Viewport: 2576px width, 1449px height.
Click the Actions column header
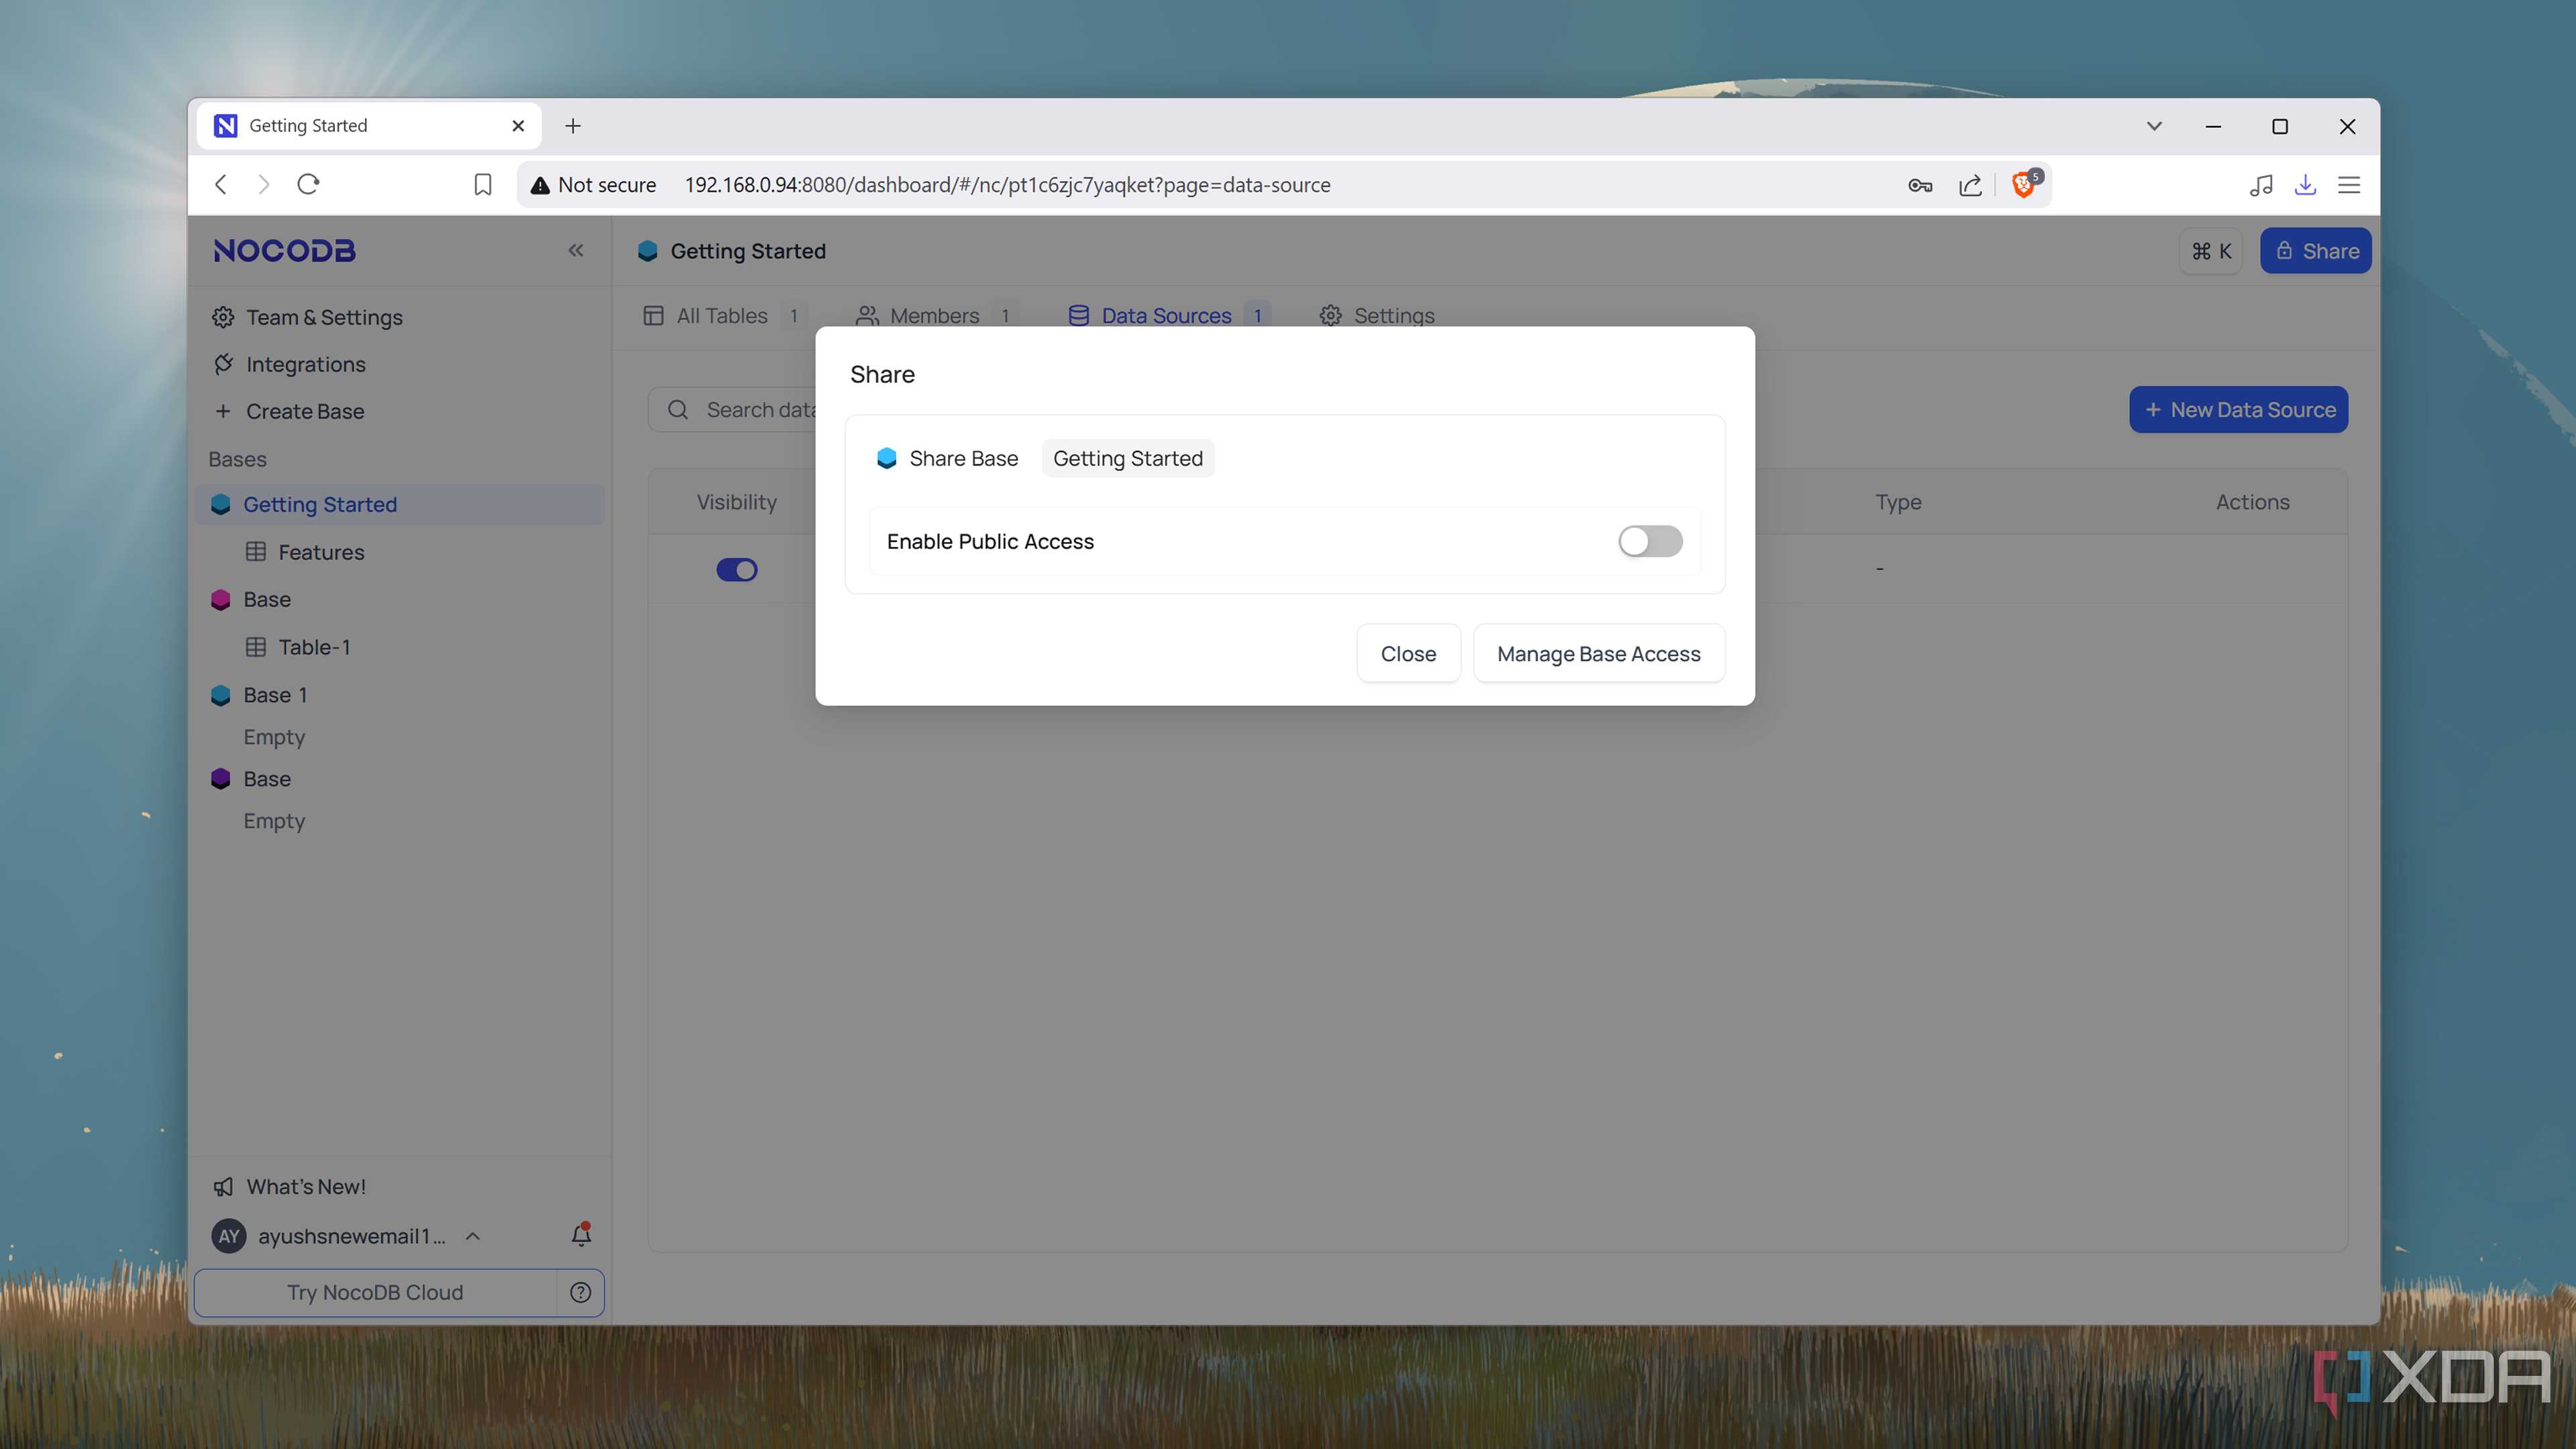pyautogui.click(x=2252, y=502)
